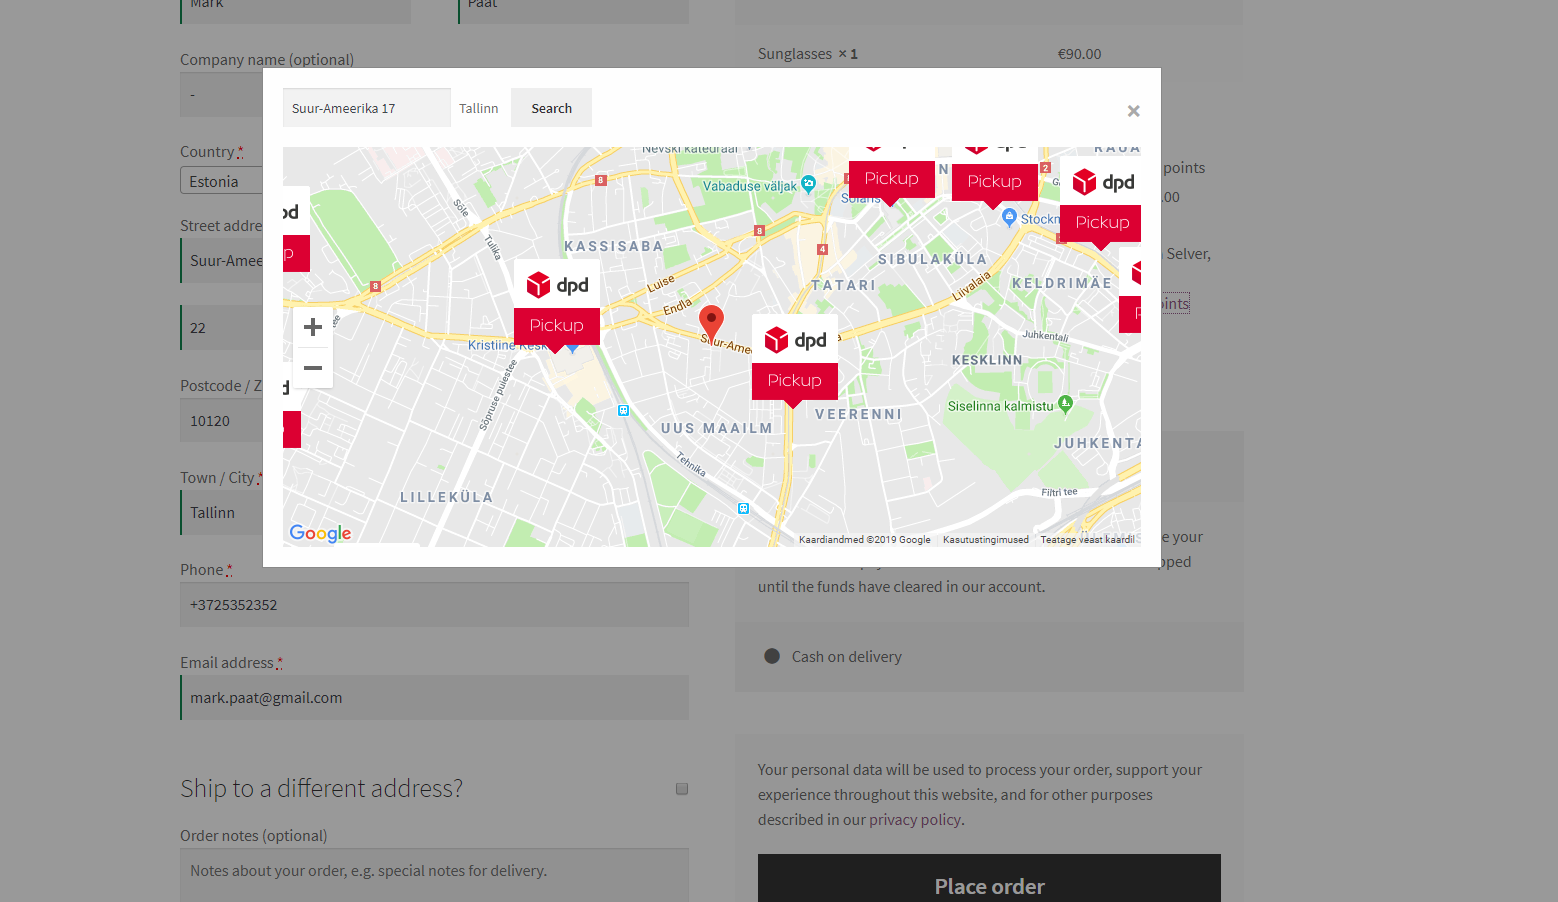
Task: Click the Vabaduse väljak landmark icon
Action: click(808, 183)
